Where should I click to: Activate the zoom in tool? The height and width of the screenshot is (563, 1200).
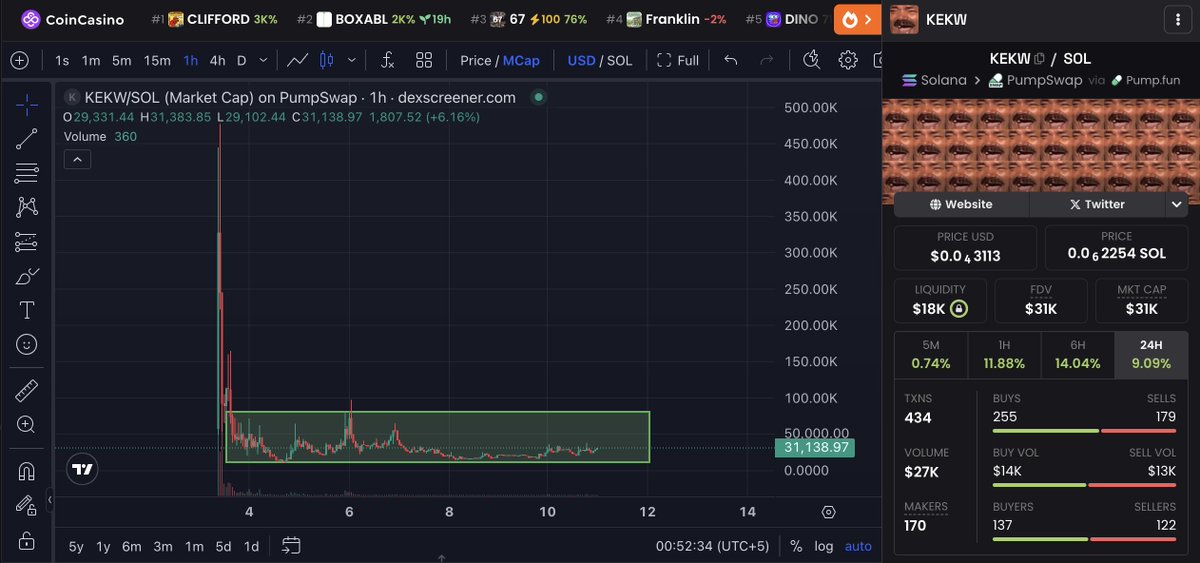pos(27,424)
